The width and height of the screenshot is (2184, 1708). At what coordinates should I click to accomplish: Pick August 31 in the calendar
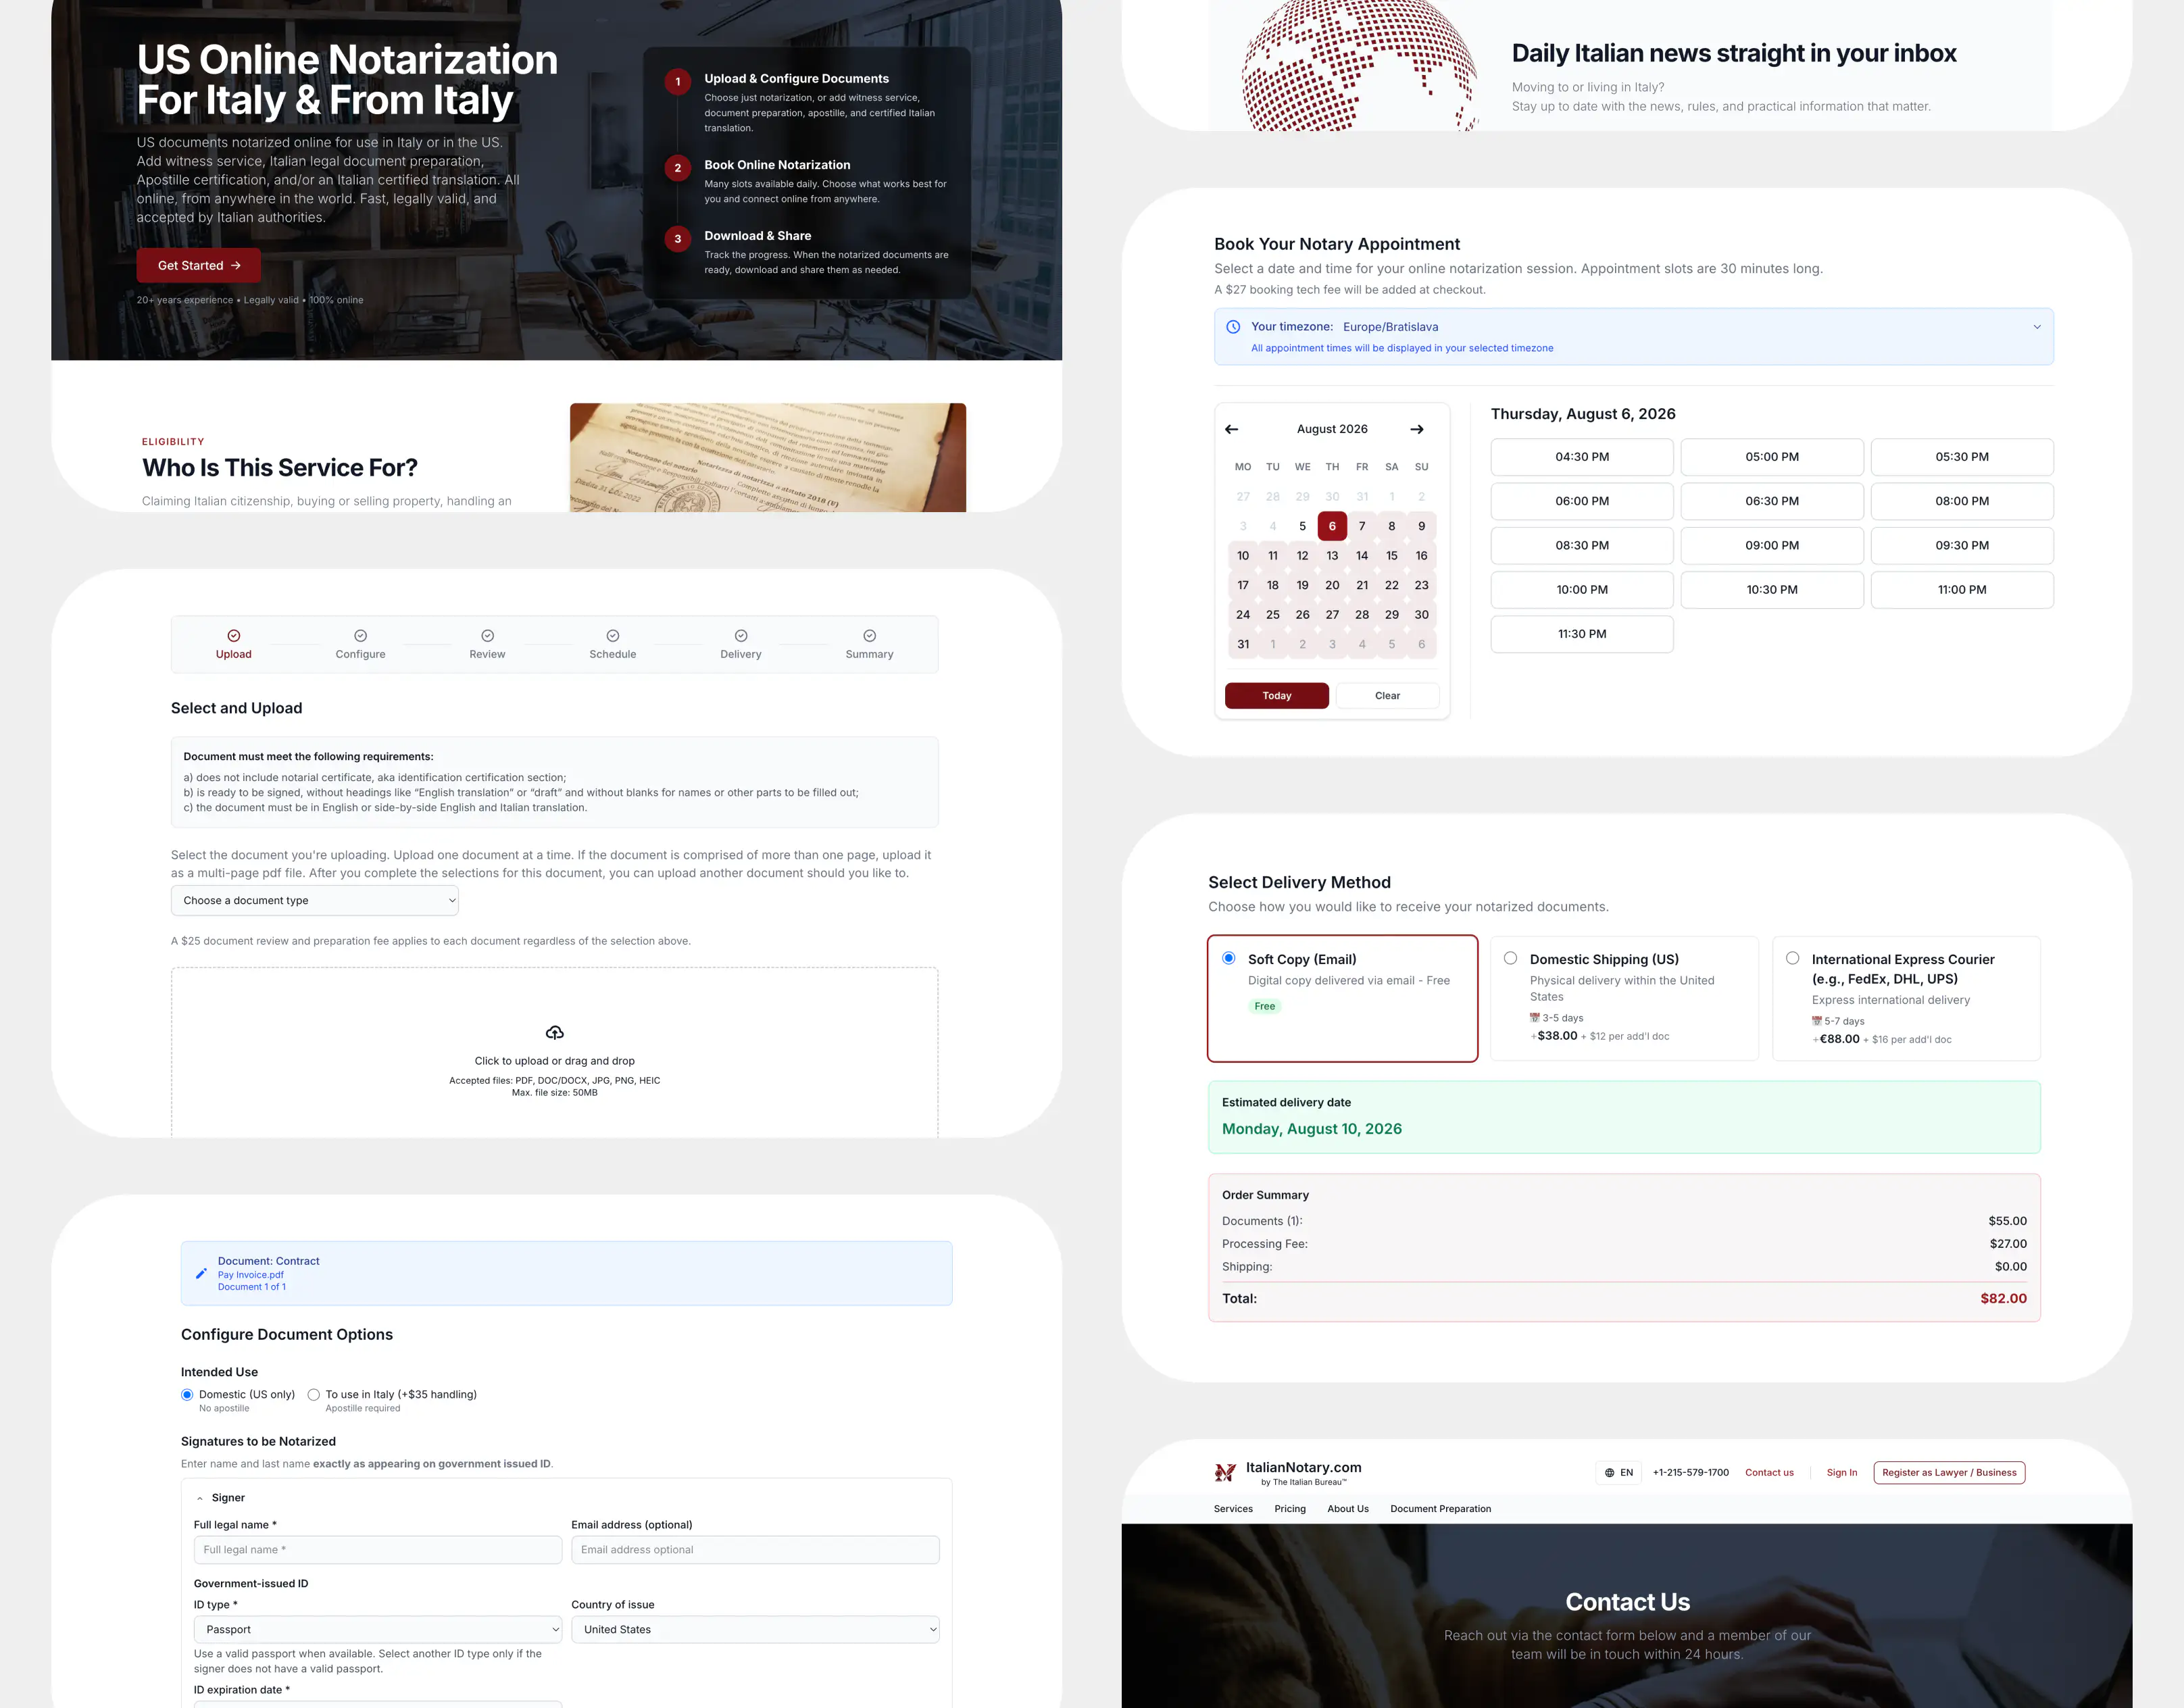[x=1243, y=644]
